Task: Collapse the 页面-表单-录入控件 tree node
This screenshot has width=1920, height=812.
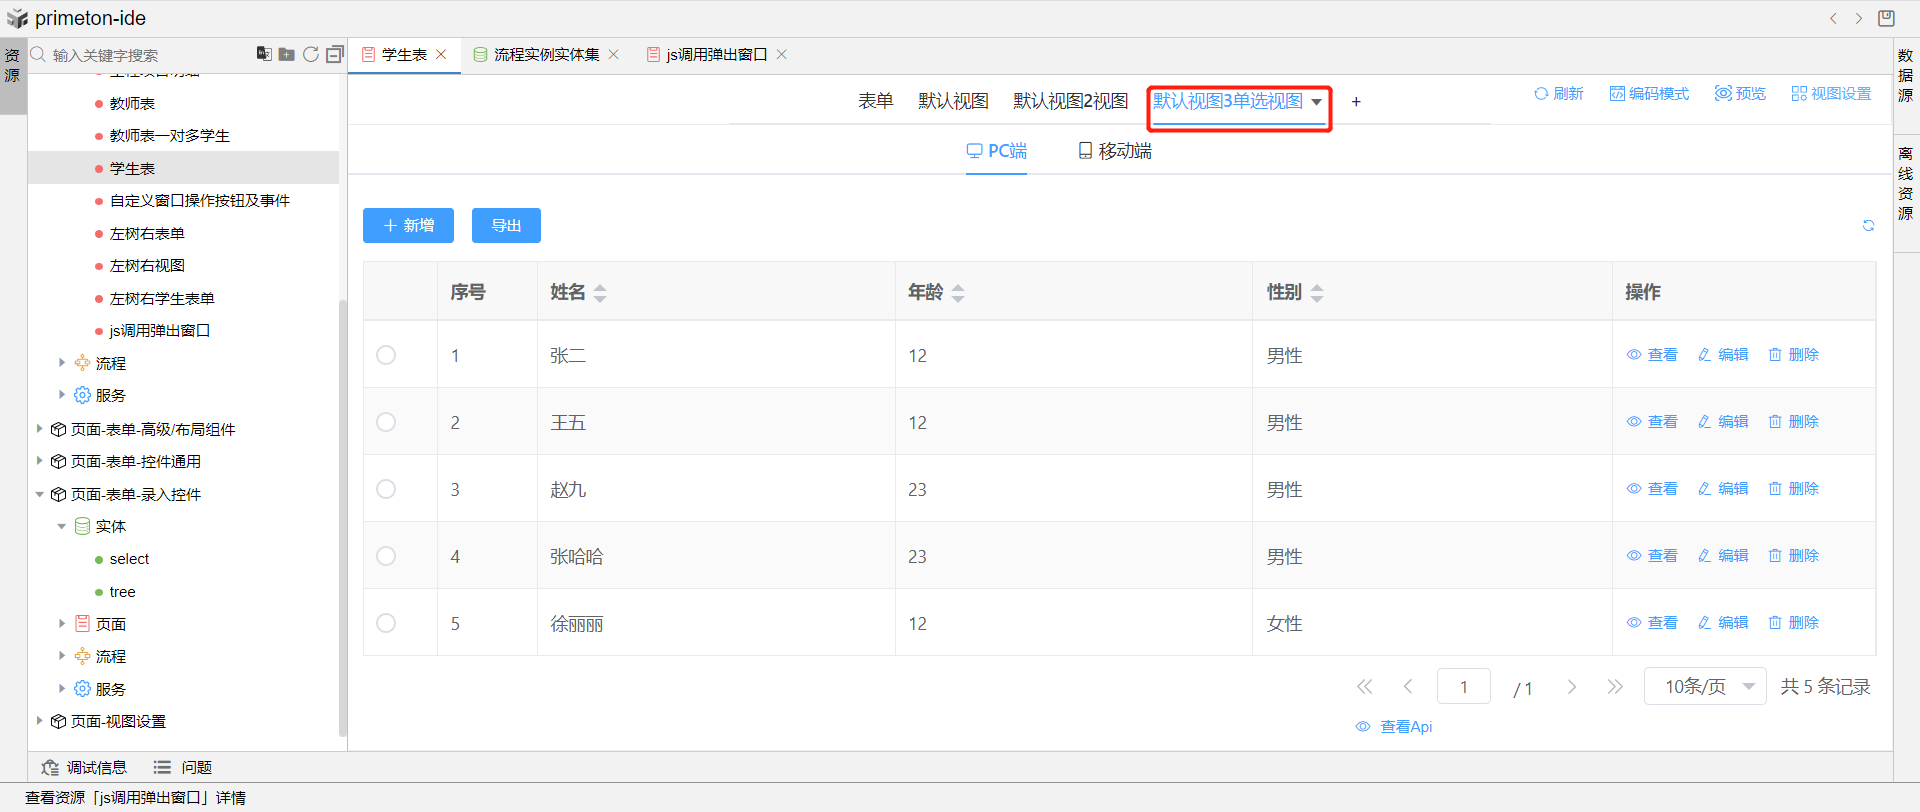Action: tap(40, 494)
